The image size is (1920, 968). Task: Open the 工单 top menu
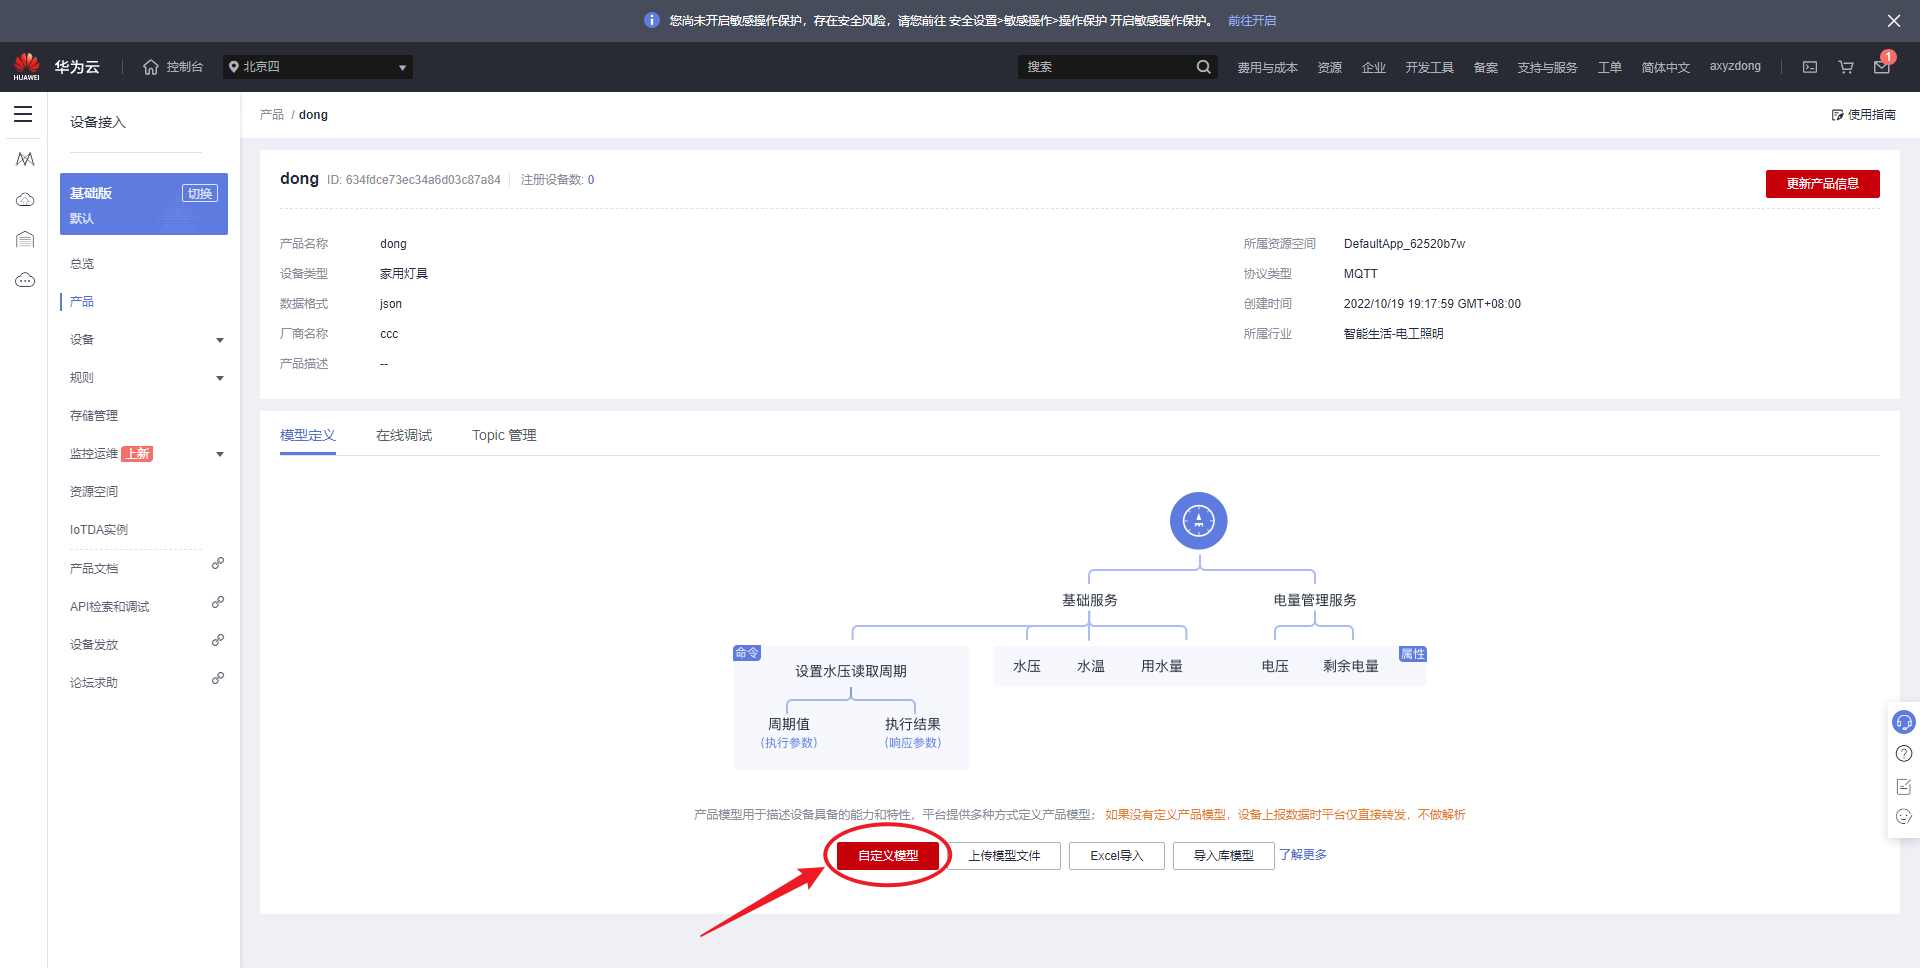click(x=1609, y=68)
